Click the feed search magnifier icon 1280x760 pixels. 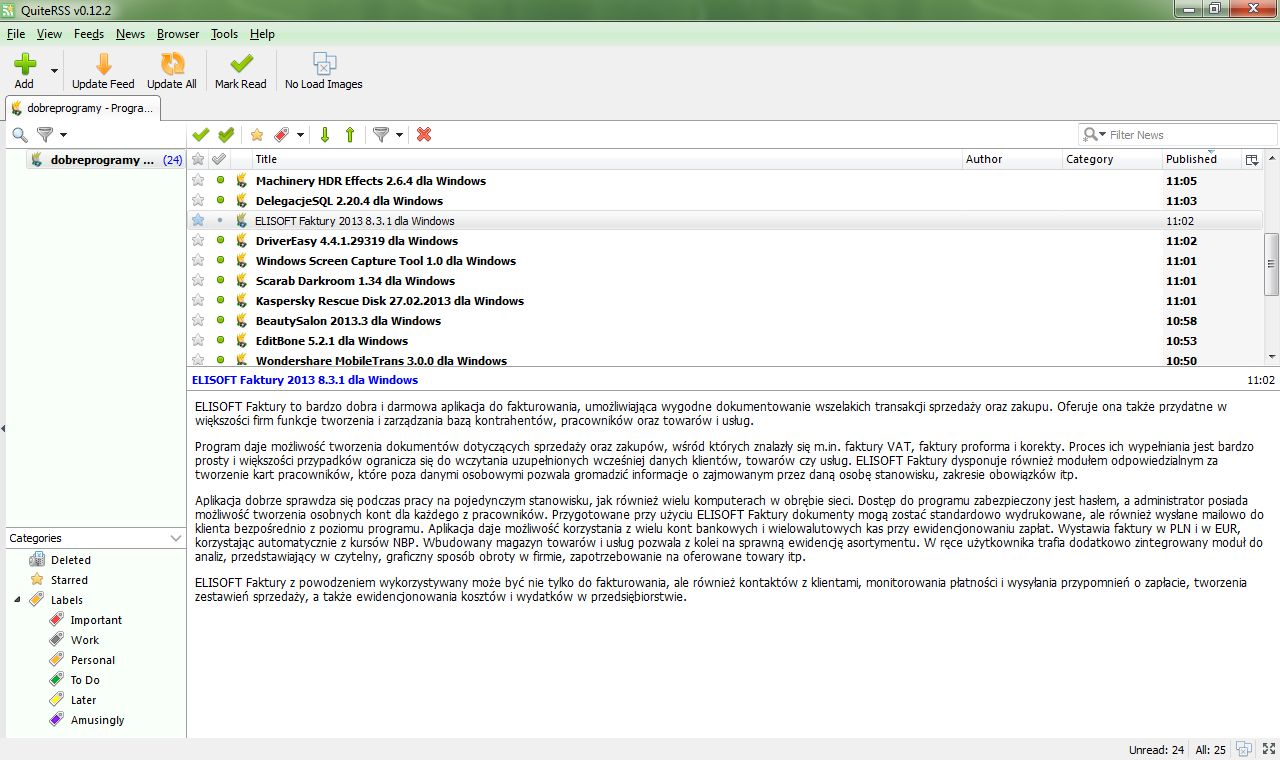tap(20, 135)
